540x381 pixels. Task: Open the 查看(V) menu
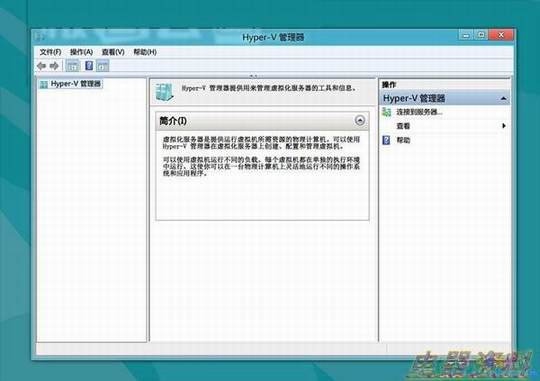click(113, 52)
